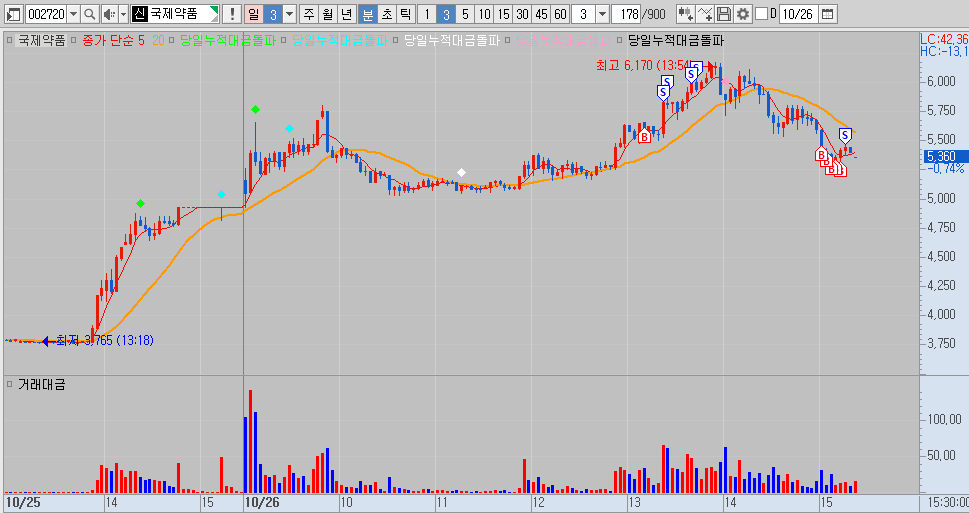
Task: Click the 신 badge beside stock name
Action: pos(140,14)
